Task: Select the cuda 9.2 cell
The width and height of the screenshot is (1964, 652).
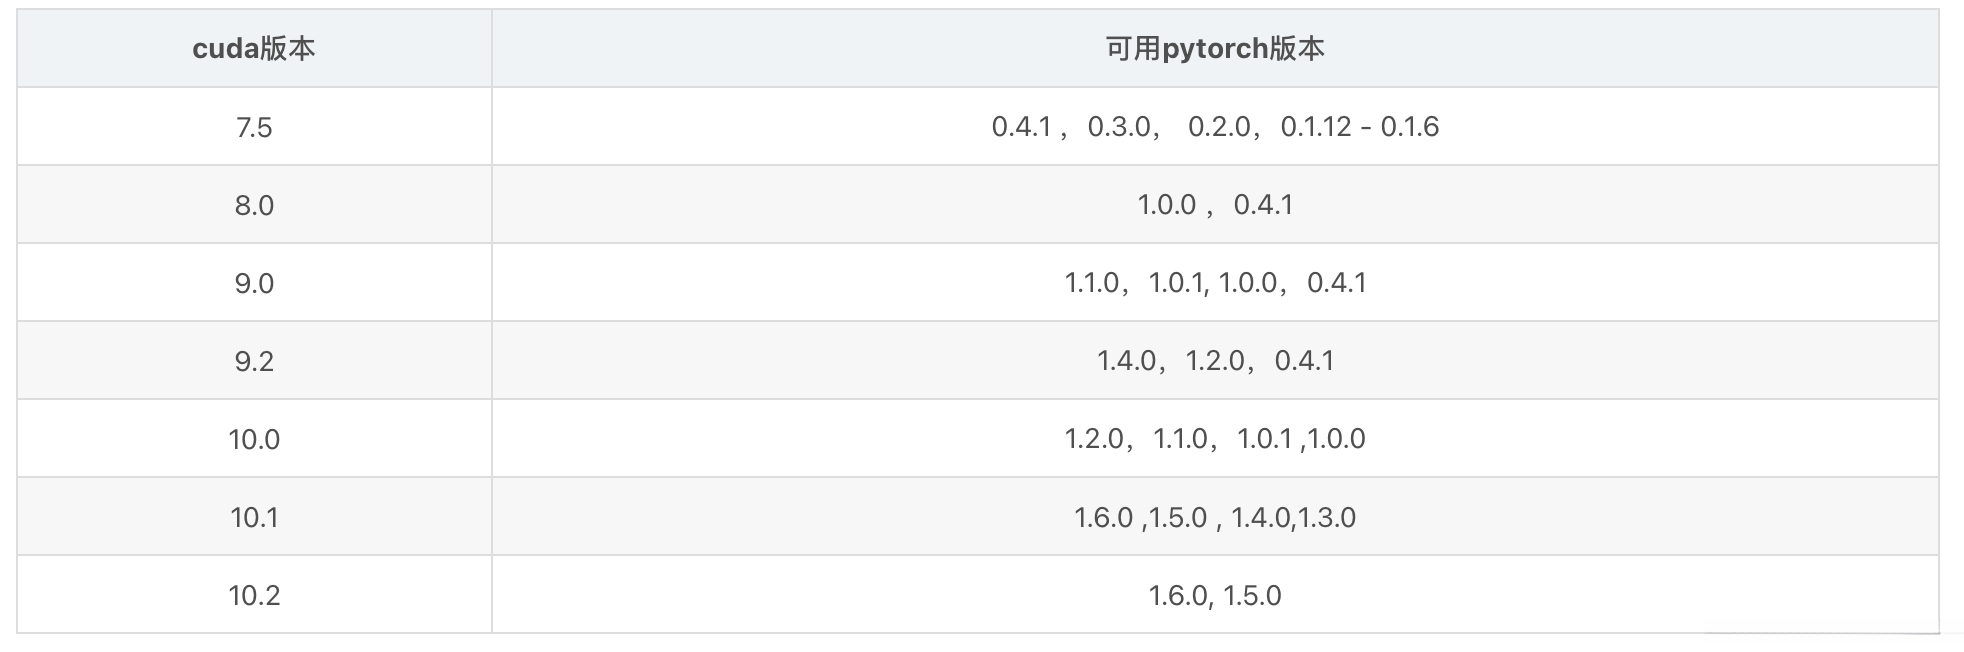Action: (x=254, y=361)
